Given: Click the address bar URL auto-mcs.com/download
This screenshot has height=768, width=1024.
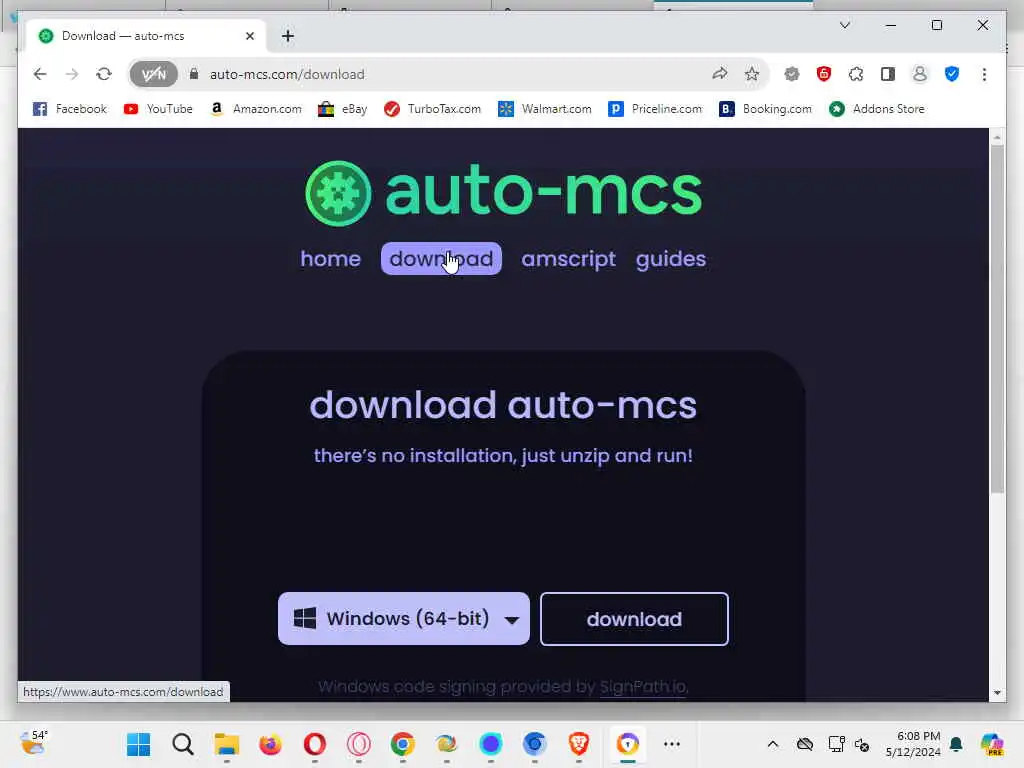Looking at the screenshot, I should tap(287, 74).
